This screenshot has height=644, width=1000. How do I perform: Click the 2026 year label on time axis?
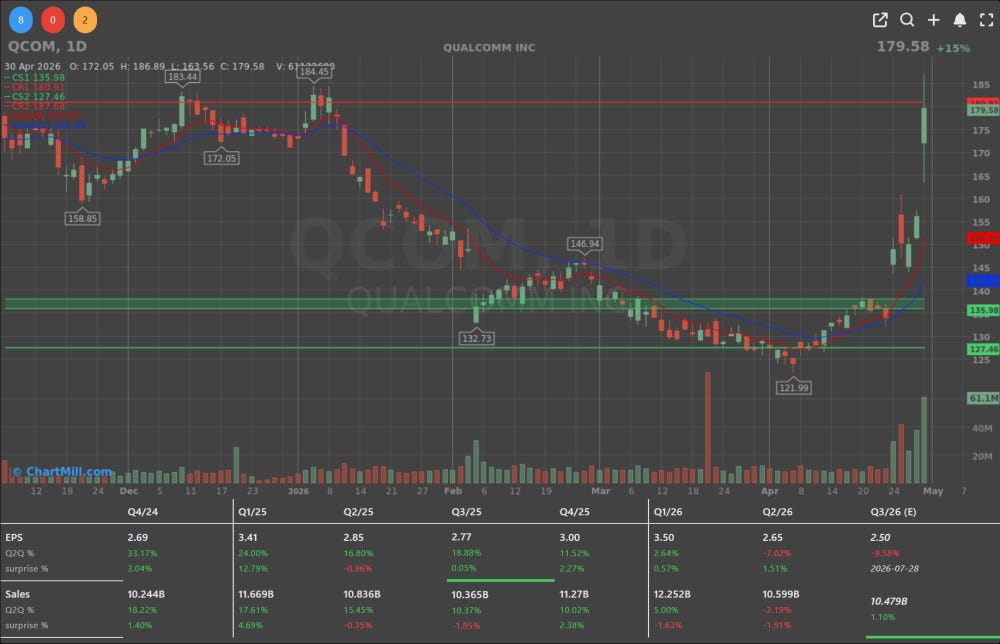[x=298, y=491]
